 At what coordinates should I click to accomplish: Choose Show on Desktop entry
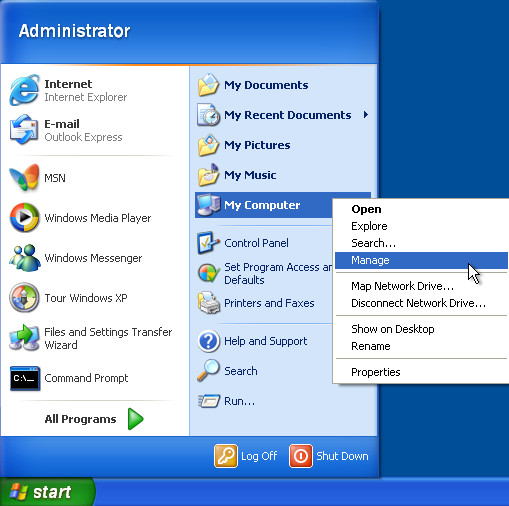(421, 329)
